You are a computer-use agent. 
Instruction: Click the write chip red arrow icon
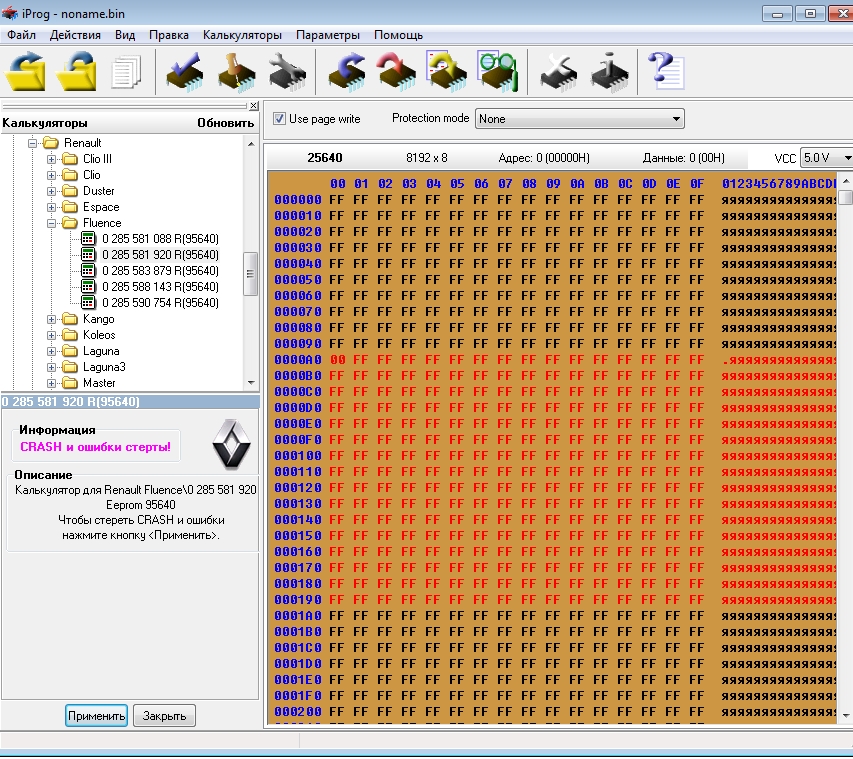396,71
